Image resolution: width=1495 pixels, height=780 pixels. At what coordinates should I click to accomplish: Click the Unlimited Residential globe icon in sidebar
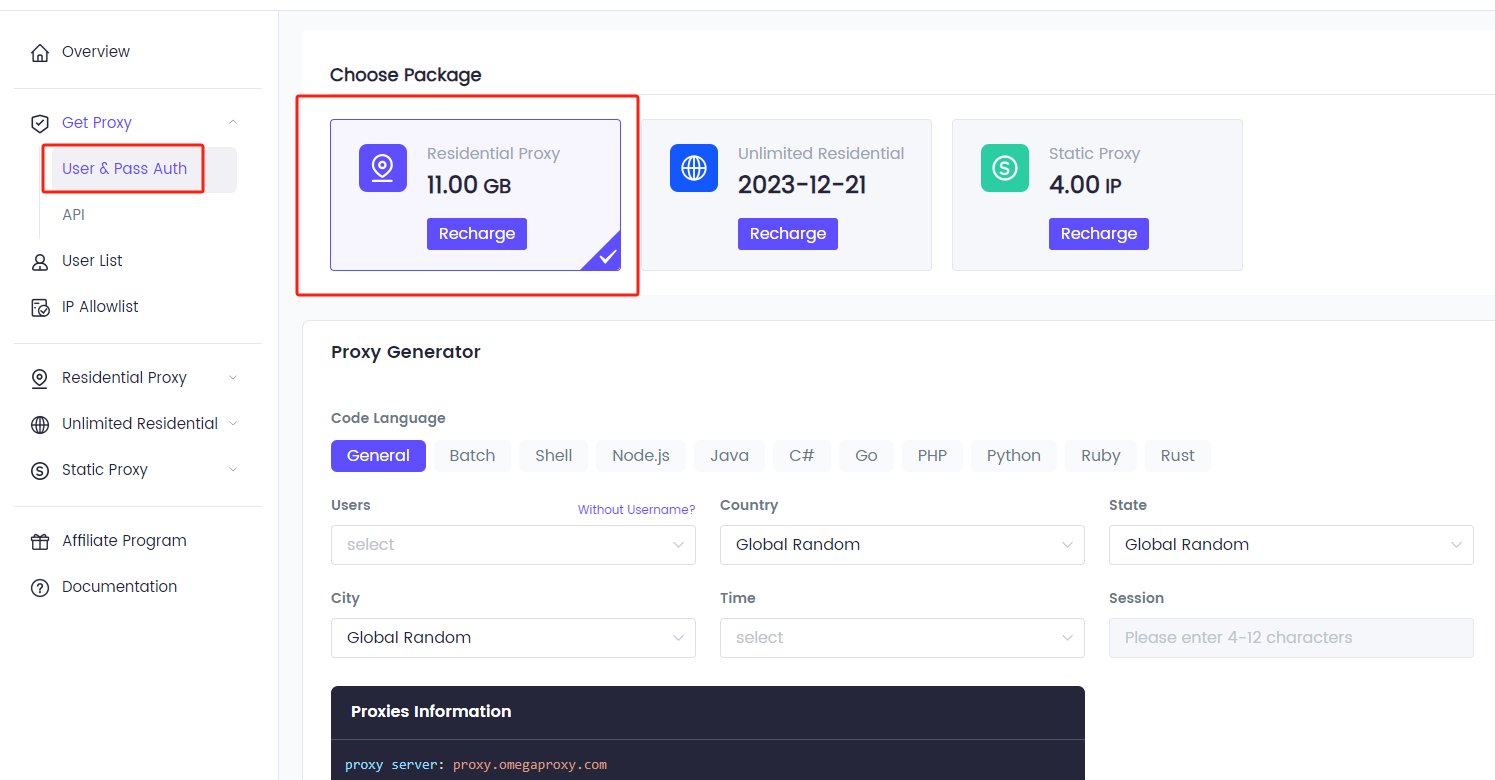tap(40, 424)
